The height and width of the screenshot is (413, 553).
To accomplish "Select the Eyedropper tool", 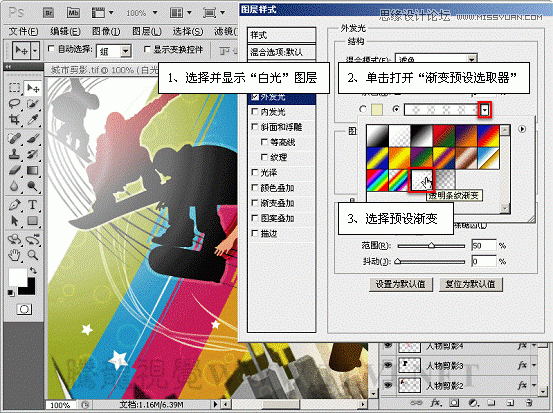I will click(x=32, y=120).
